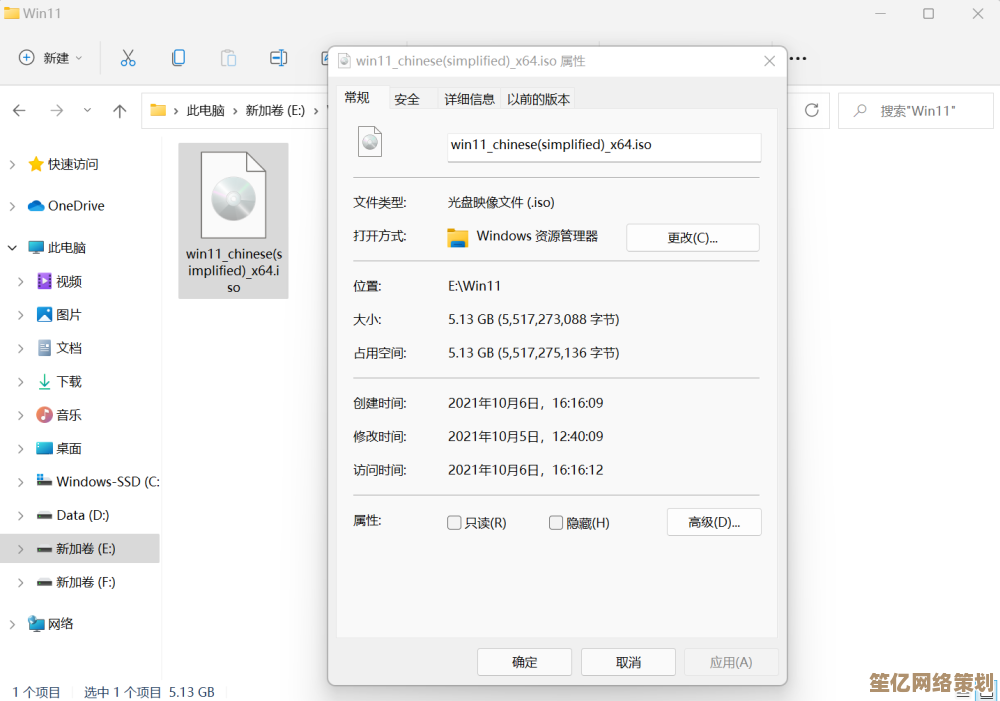Click the 更改(C)... button
This screenshot has width=1000, height=701.
pyautogui.click(x=693, y=237)
